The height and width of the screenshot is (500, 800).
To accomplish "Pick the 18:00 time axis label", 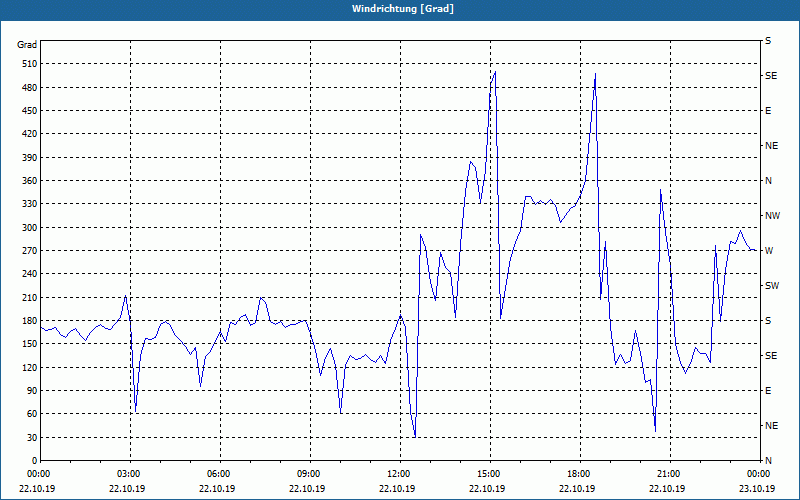I will point(577,474).
